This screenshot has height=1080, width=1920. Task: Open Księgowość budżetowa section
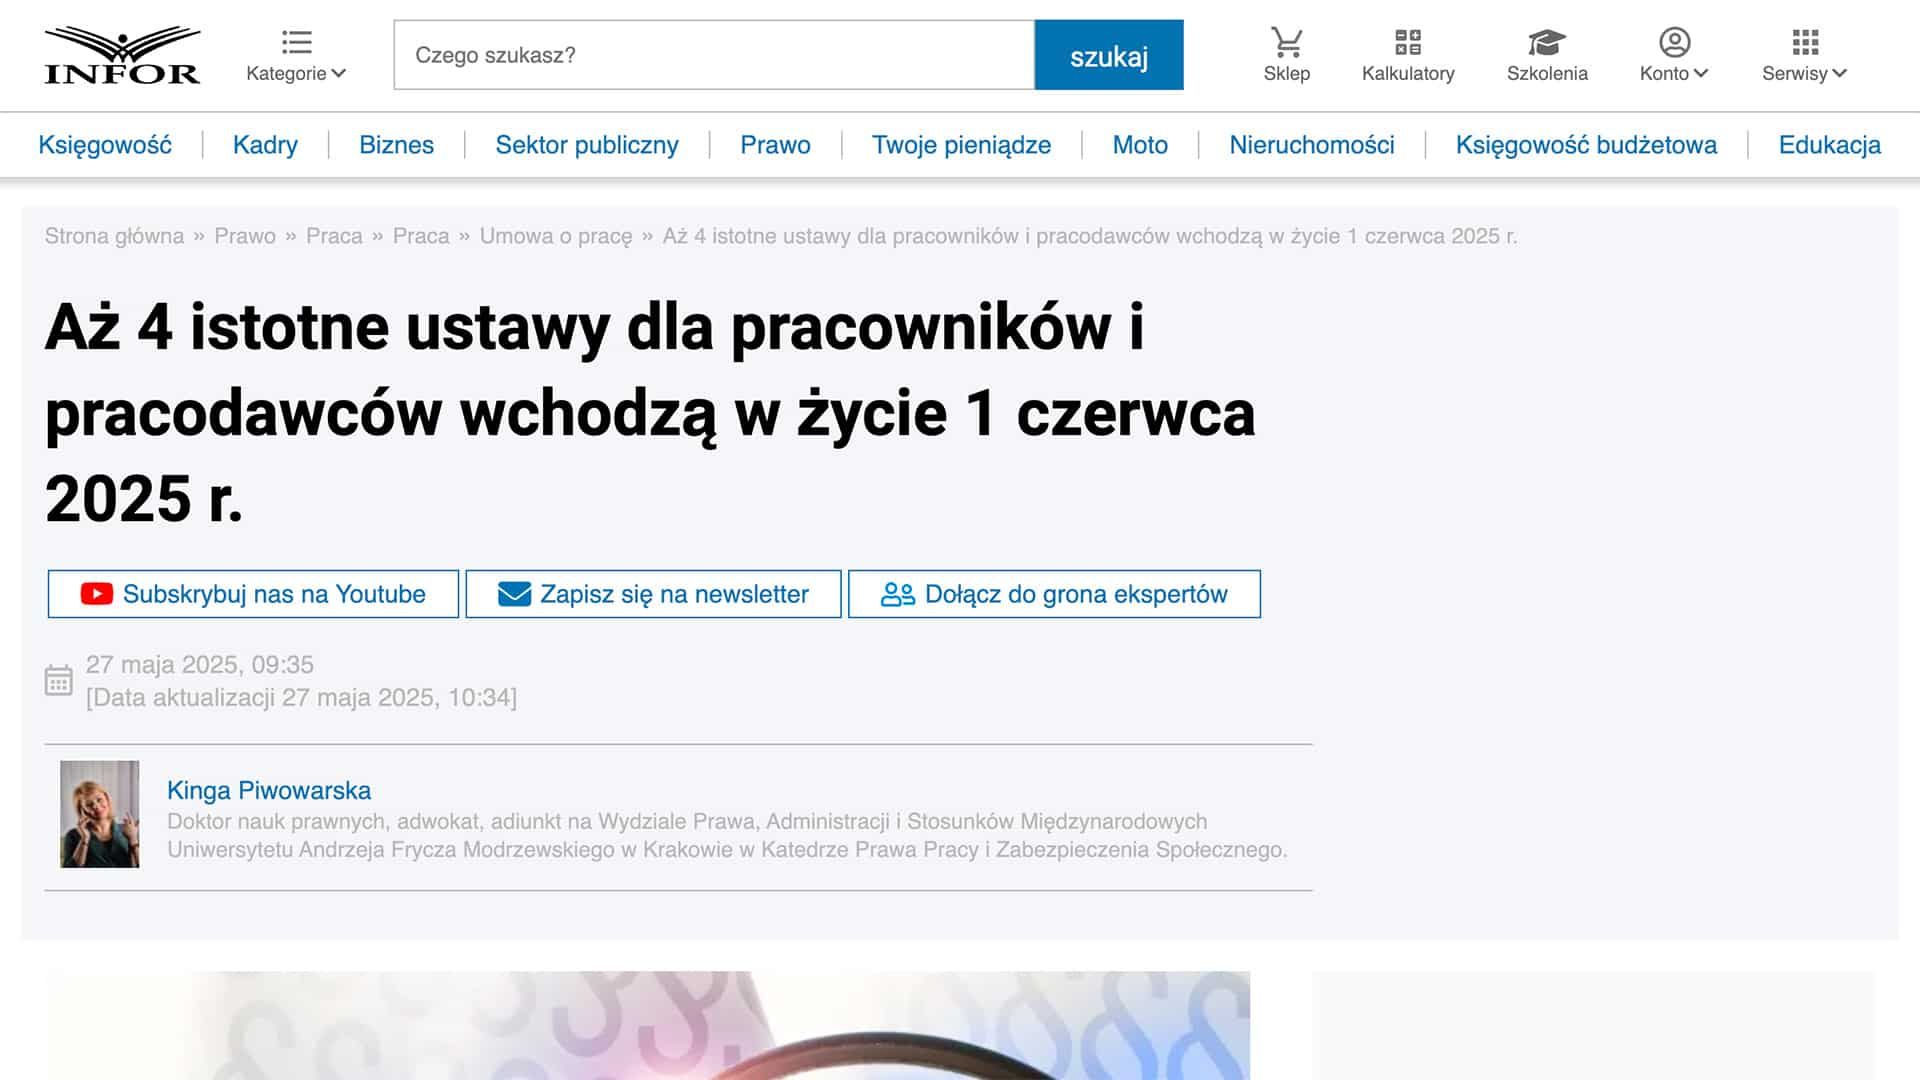1586,145
